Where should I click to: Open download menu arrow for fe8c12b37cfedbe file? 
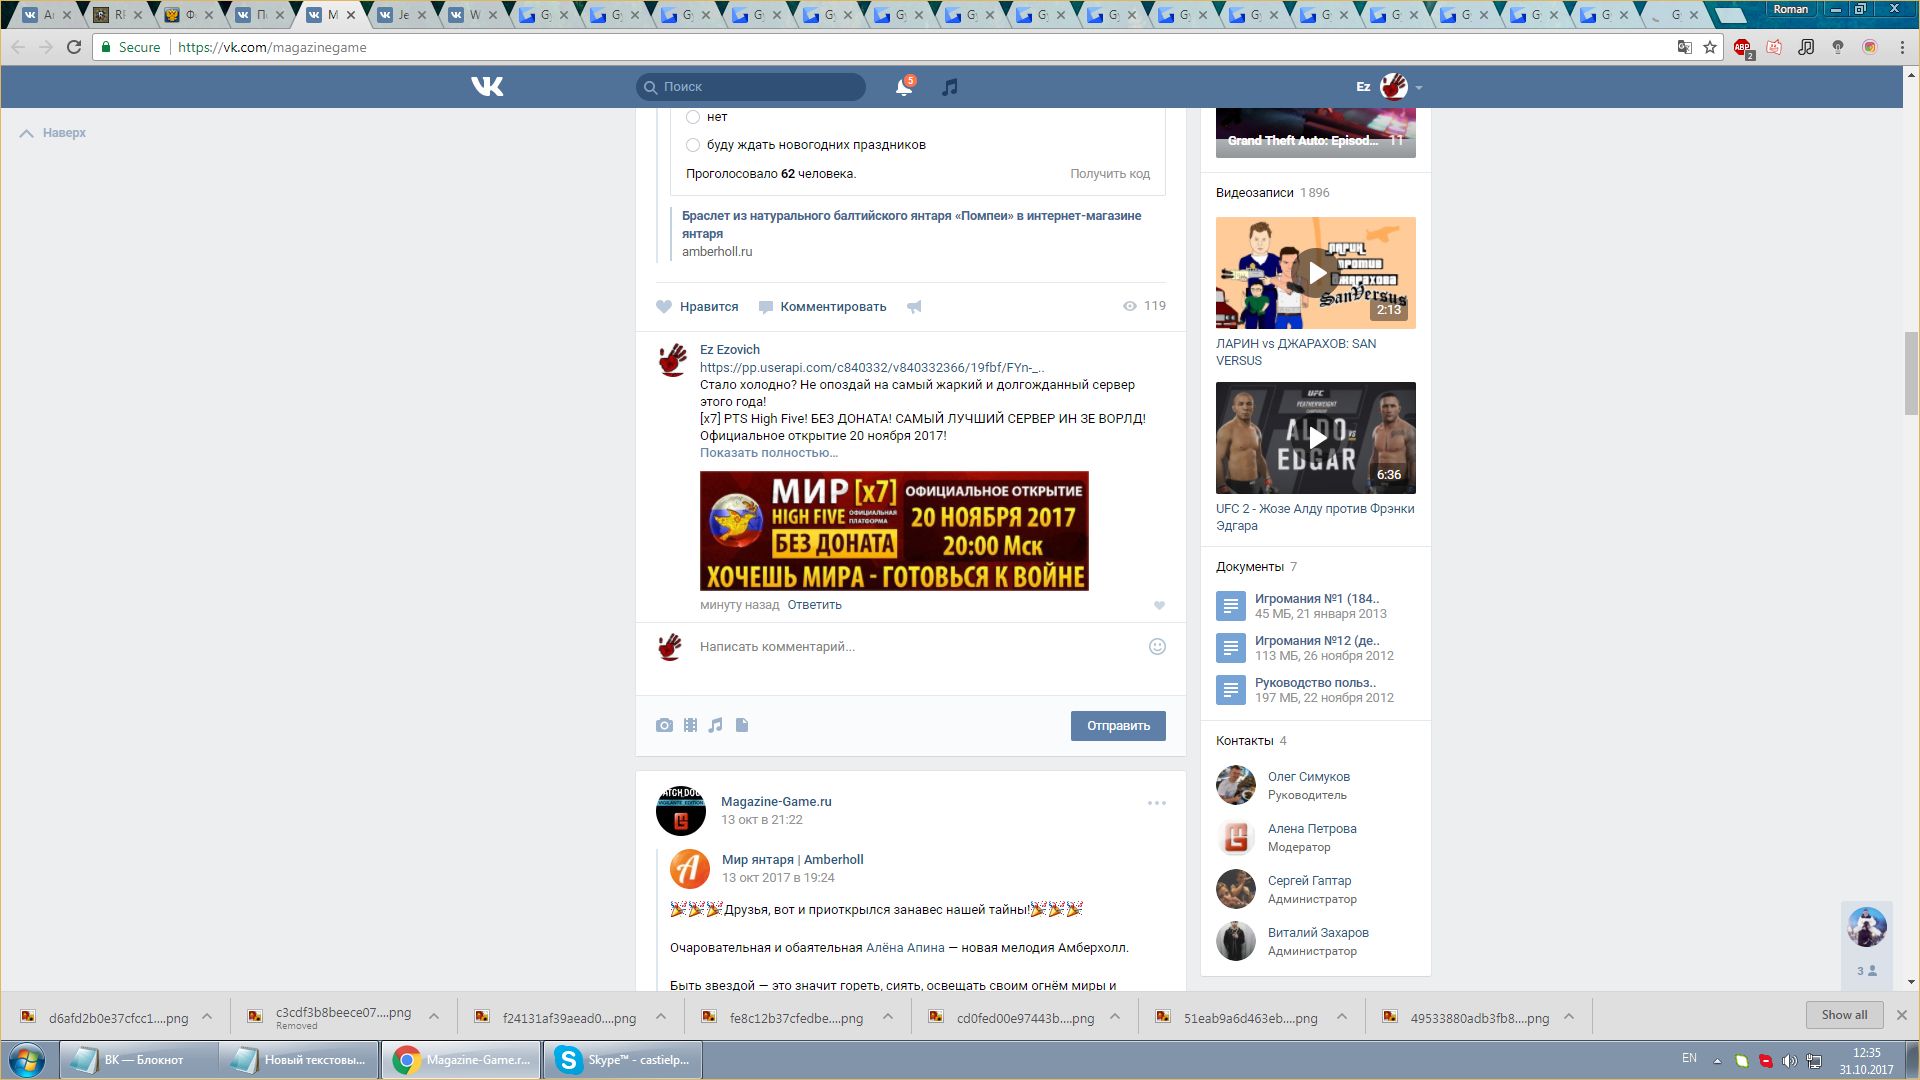pos(888,1017)
